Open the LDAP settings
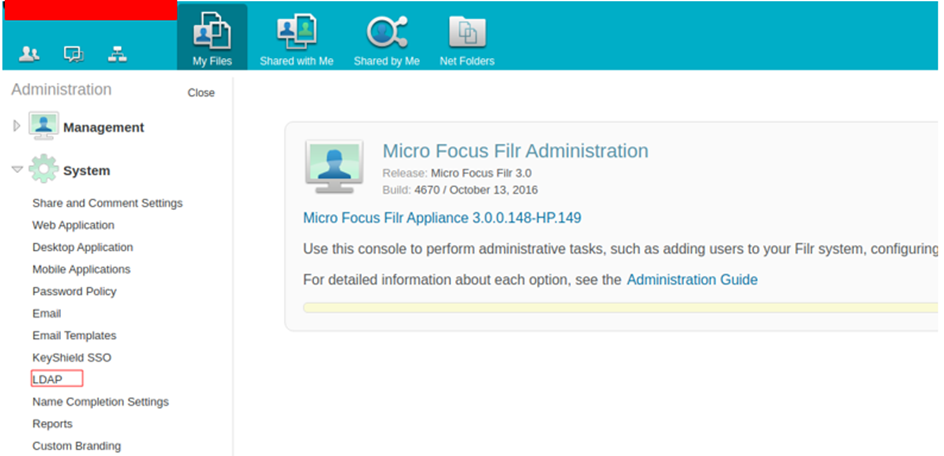This screenshot has width=944, height=456. 48,379
